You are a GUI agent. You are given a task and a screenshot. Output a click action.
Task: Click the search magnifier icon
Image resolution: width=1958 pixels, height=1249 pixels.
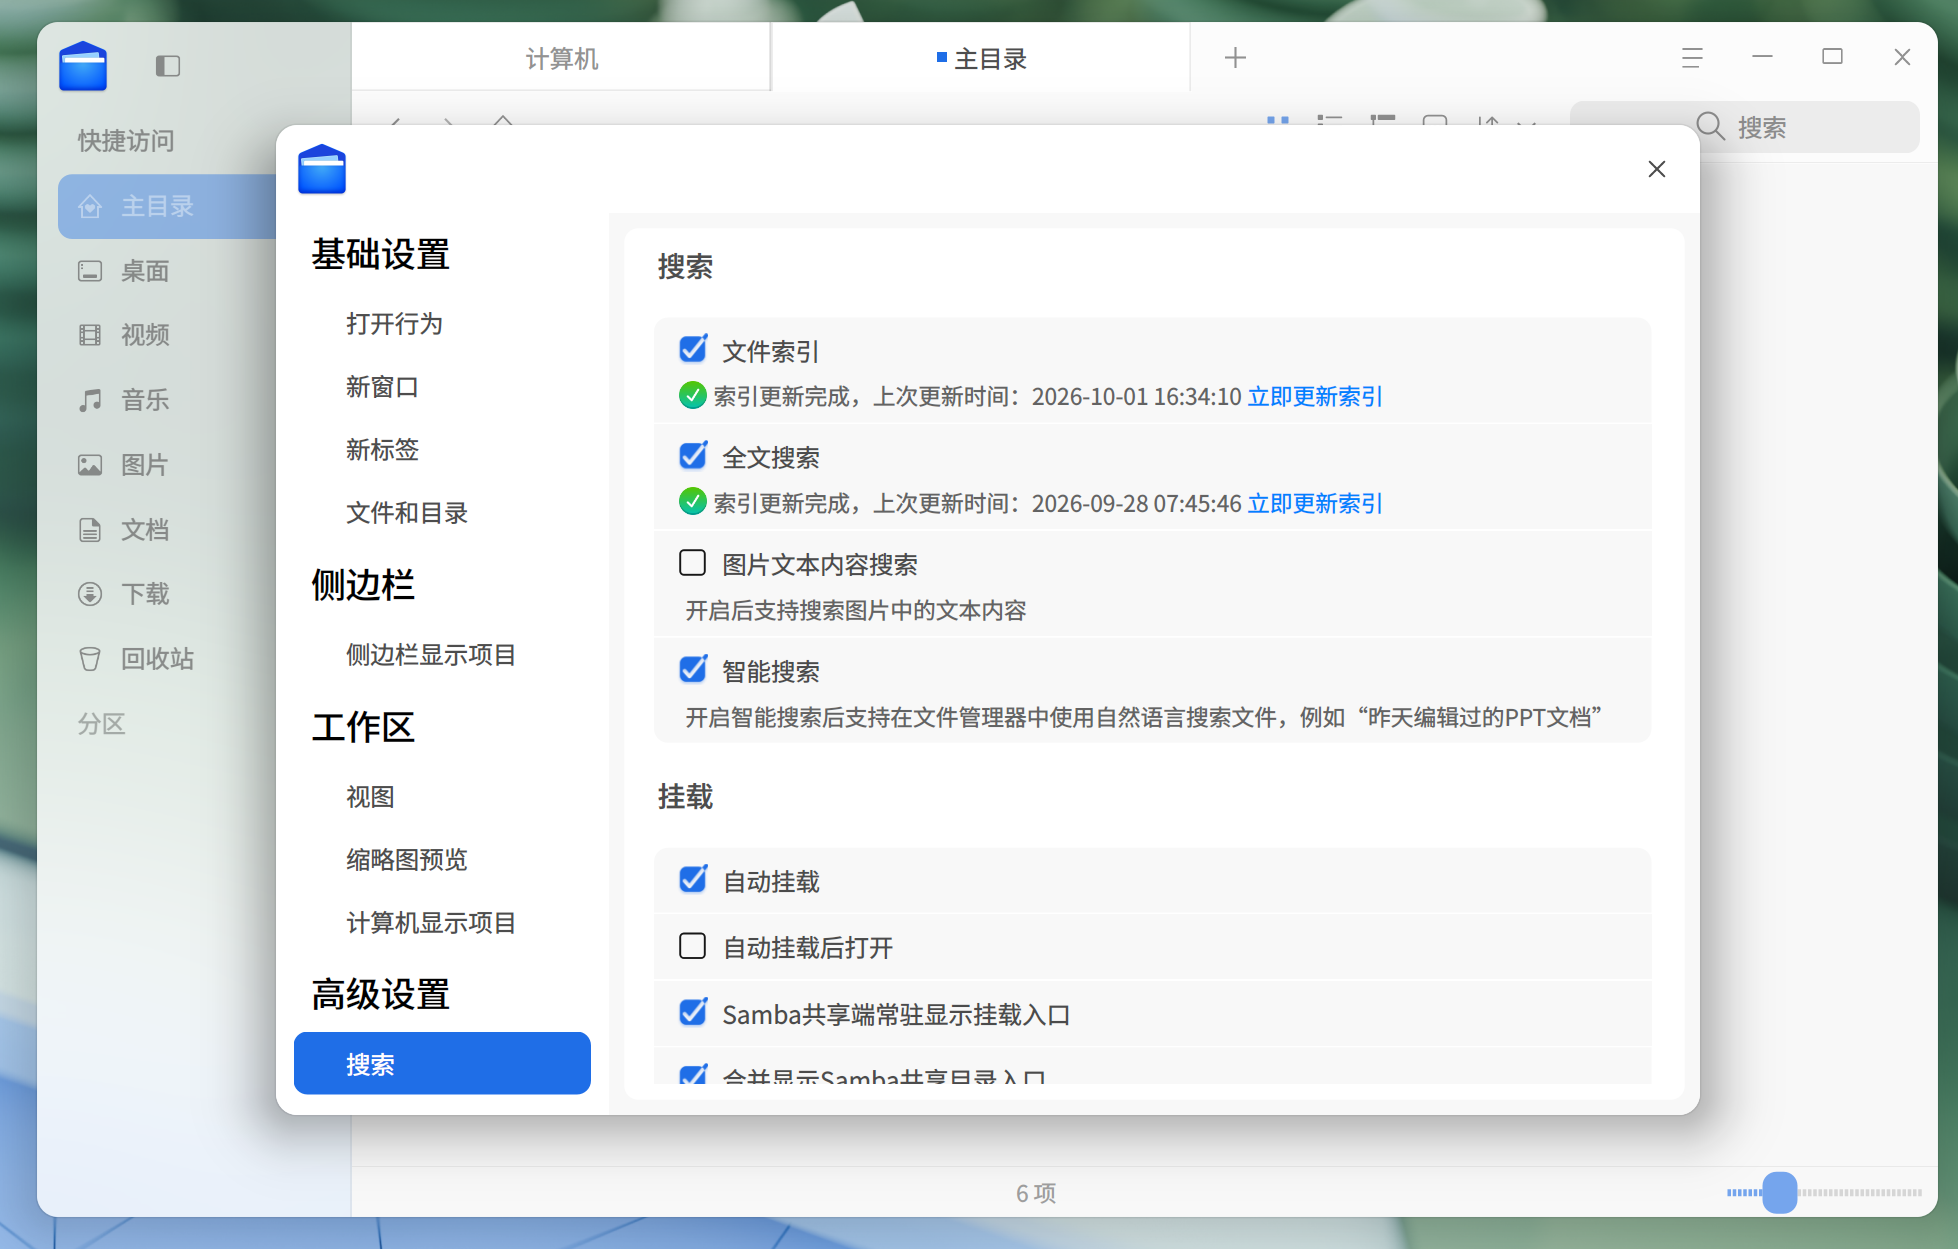point(1711,127)
